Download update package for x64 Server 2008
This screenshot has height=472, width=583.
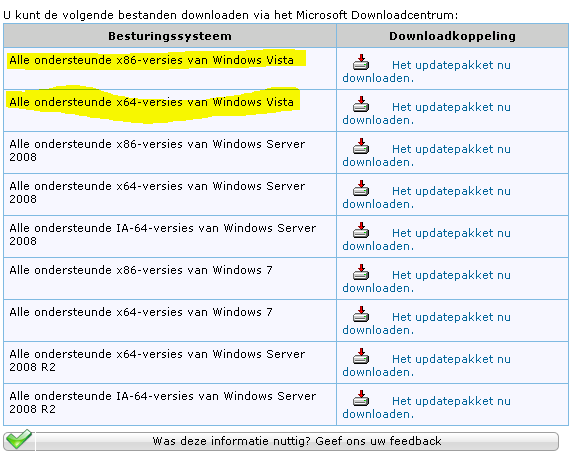tap(426, 198)
